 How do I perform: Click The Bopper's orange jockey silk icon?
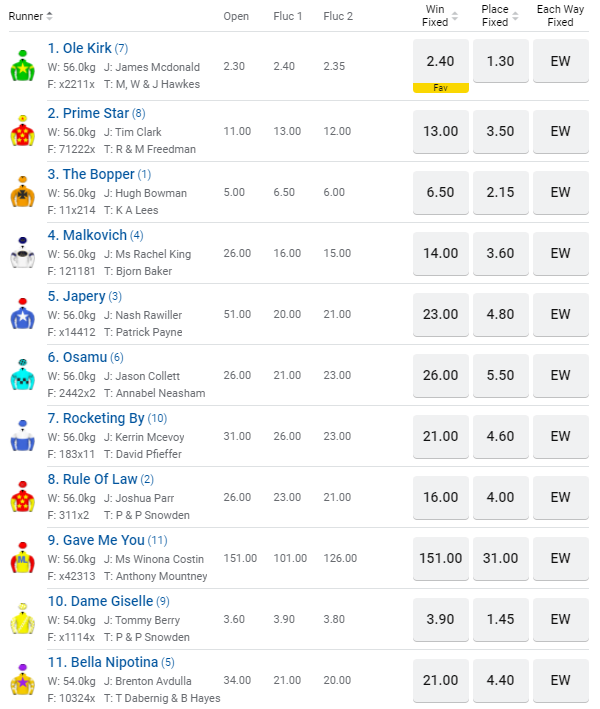22,193
